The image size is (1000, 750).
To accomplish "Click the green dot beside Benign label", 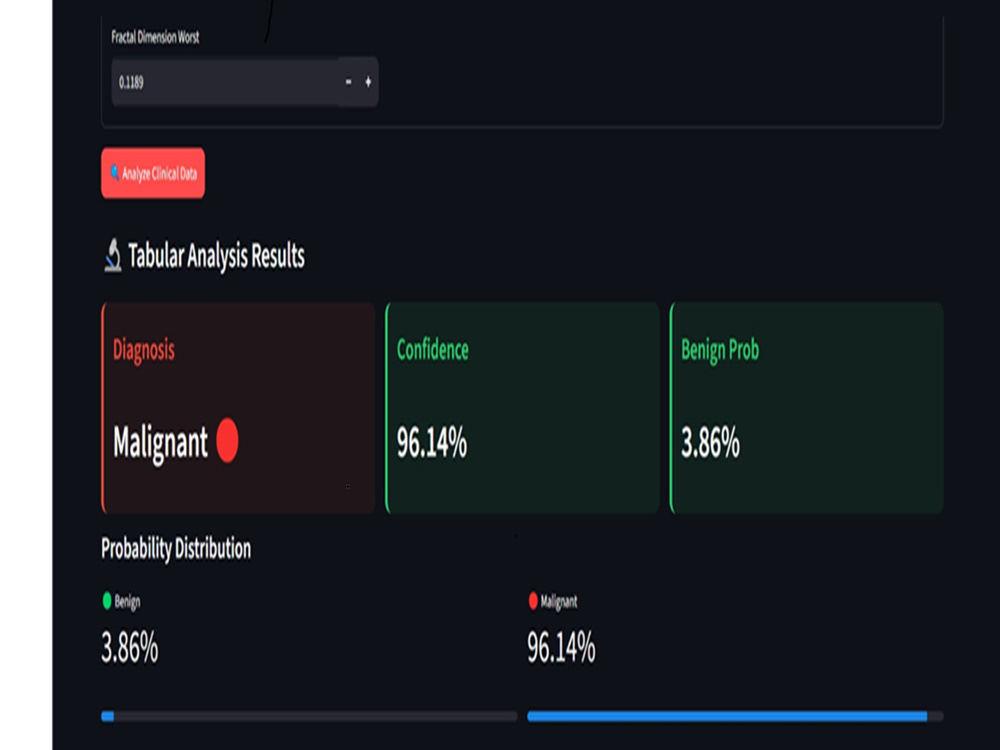I will (107, 601).
